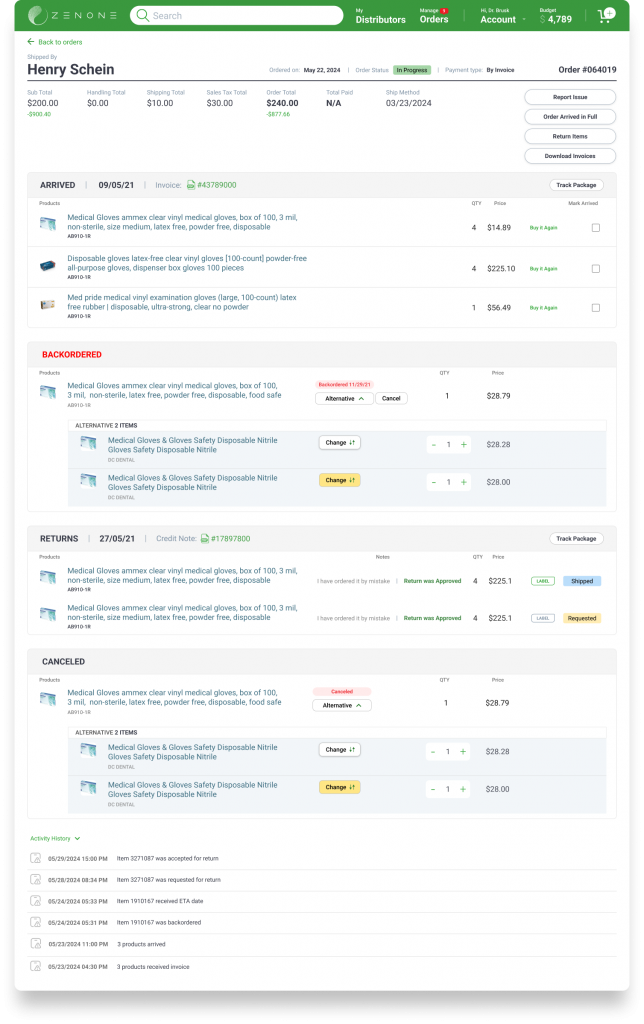This screenshot has height=1024, width=644.
Task: Click the back arrow icon to orders
Action: pos(31,42)
